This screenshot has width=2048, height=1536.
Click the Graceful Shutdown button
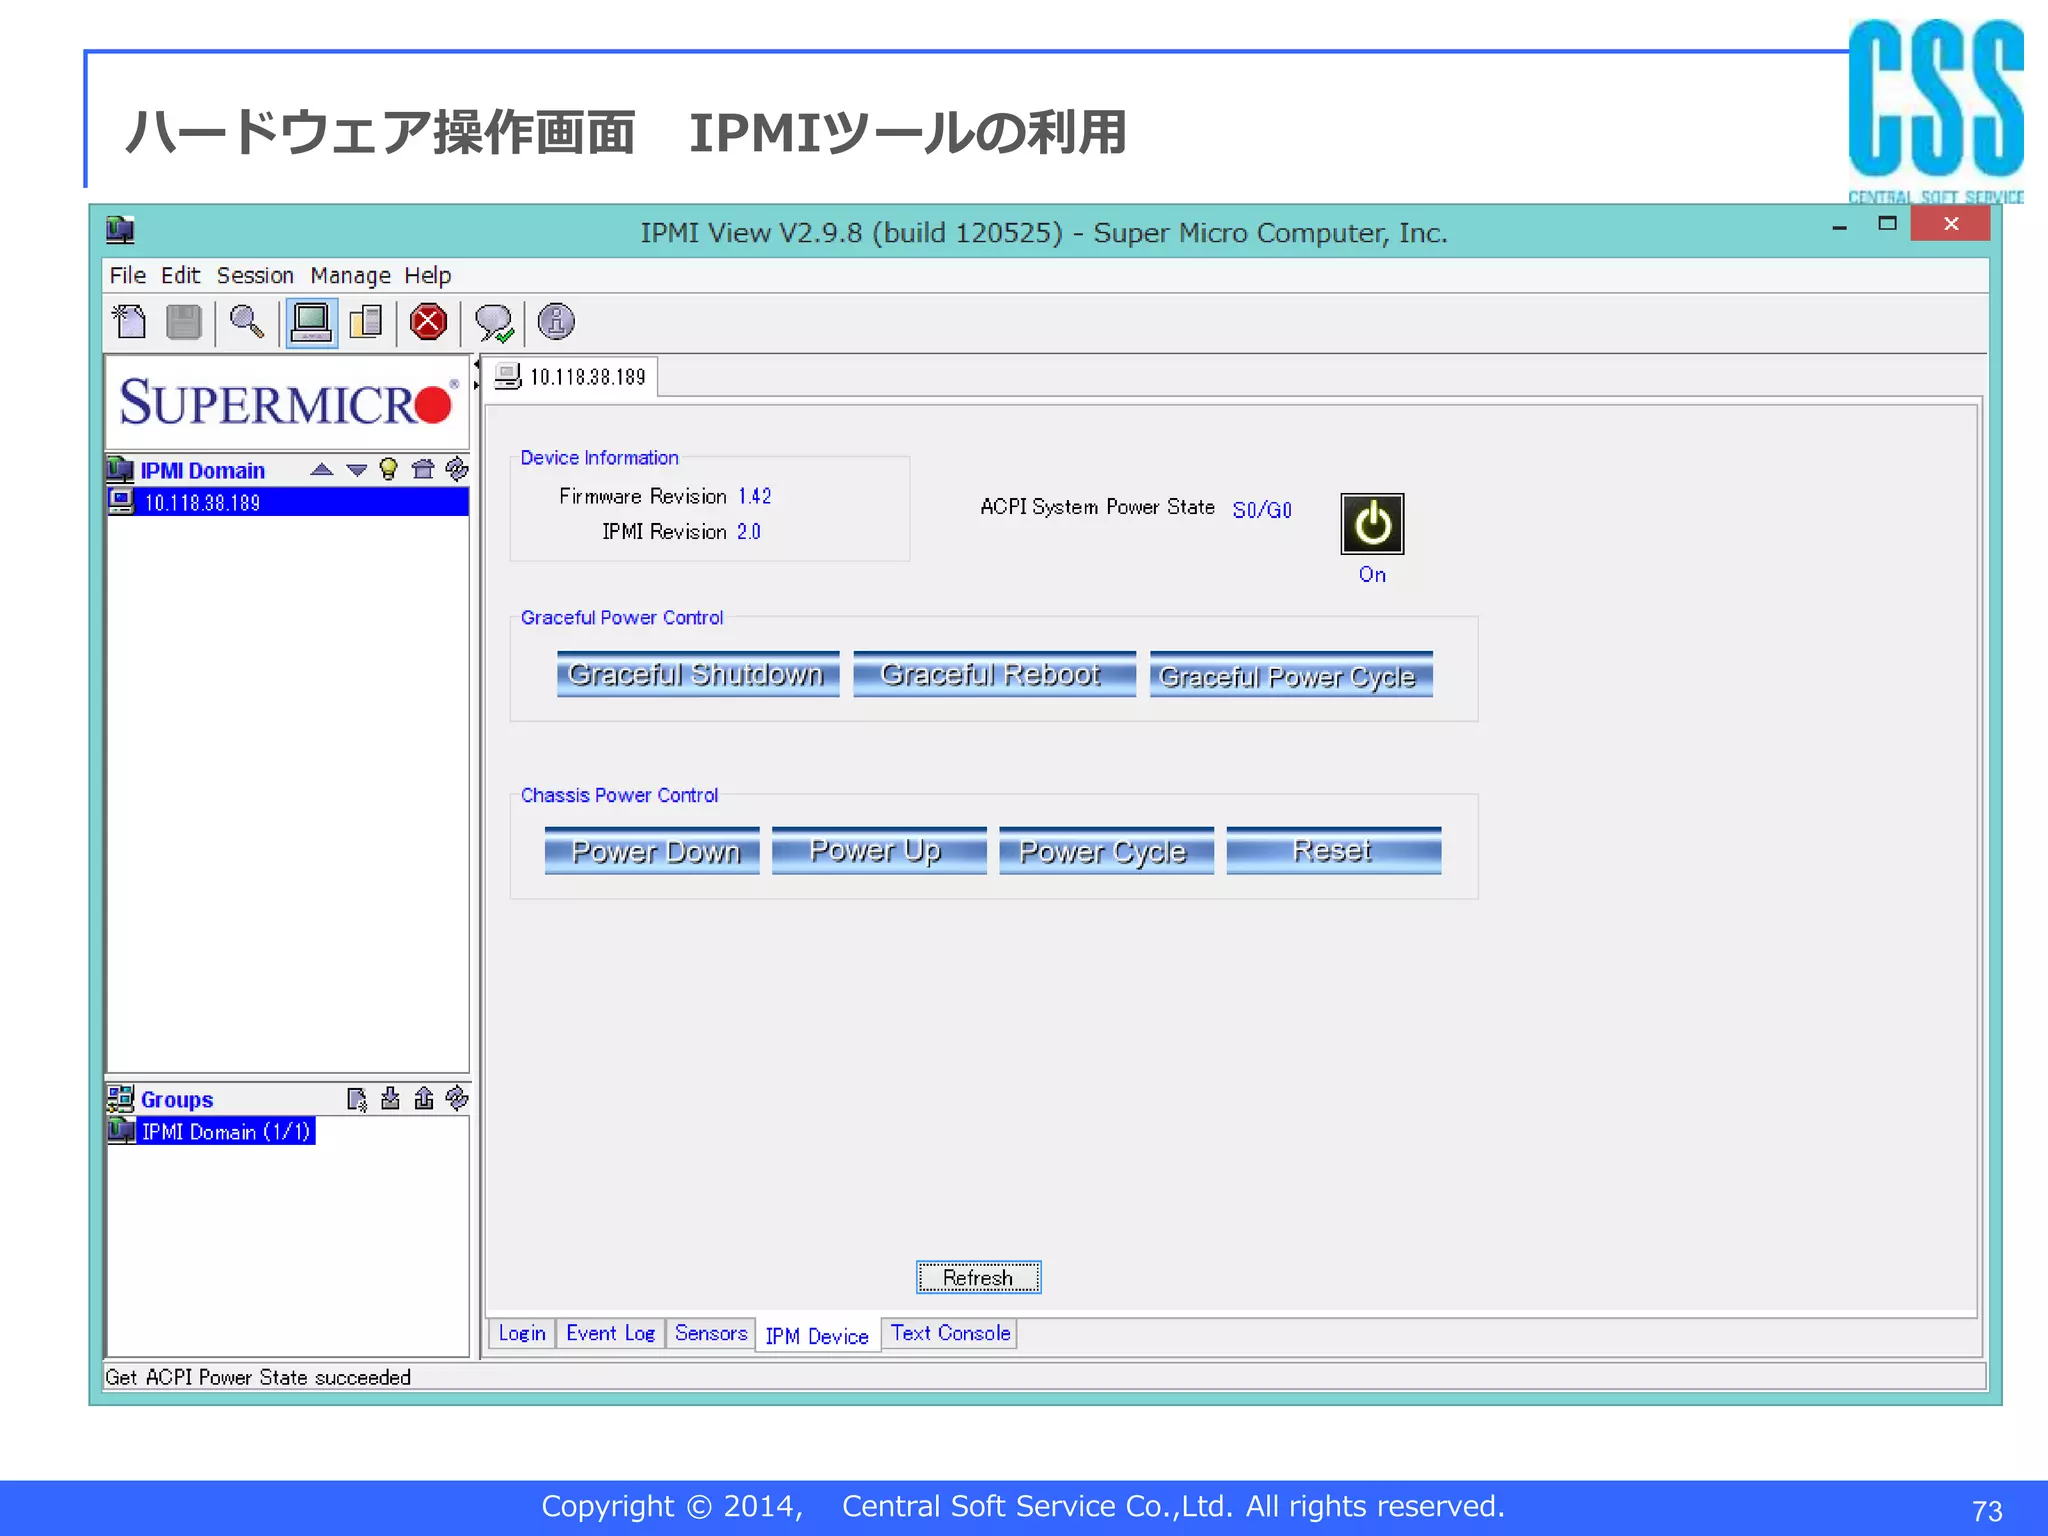tap(697, 674)
